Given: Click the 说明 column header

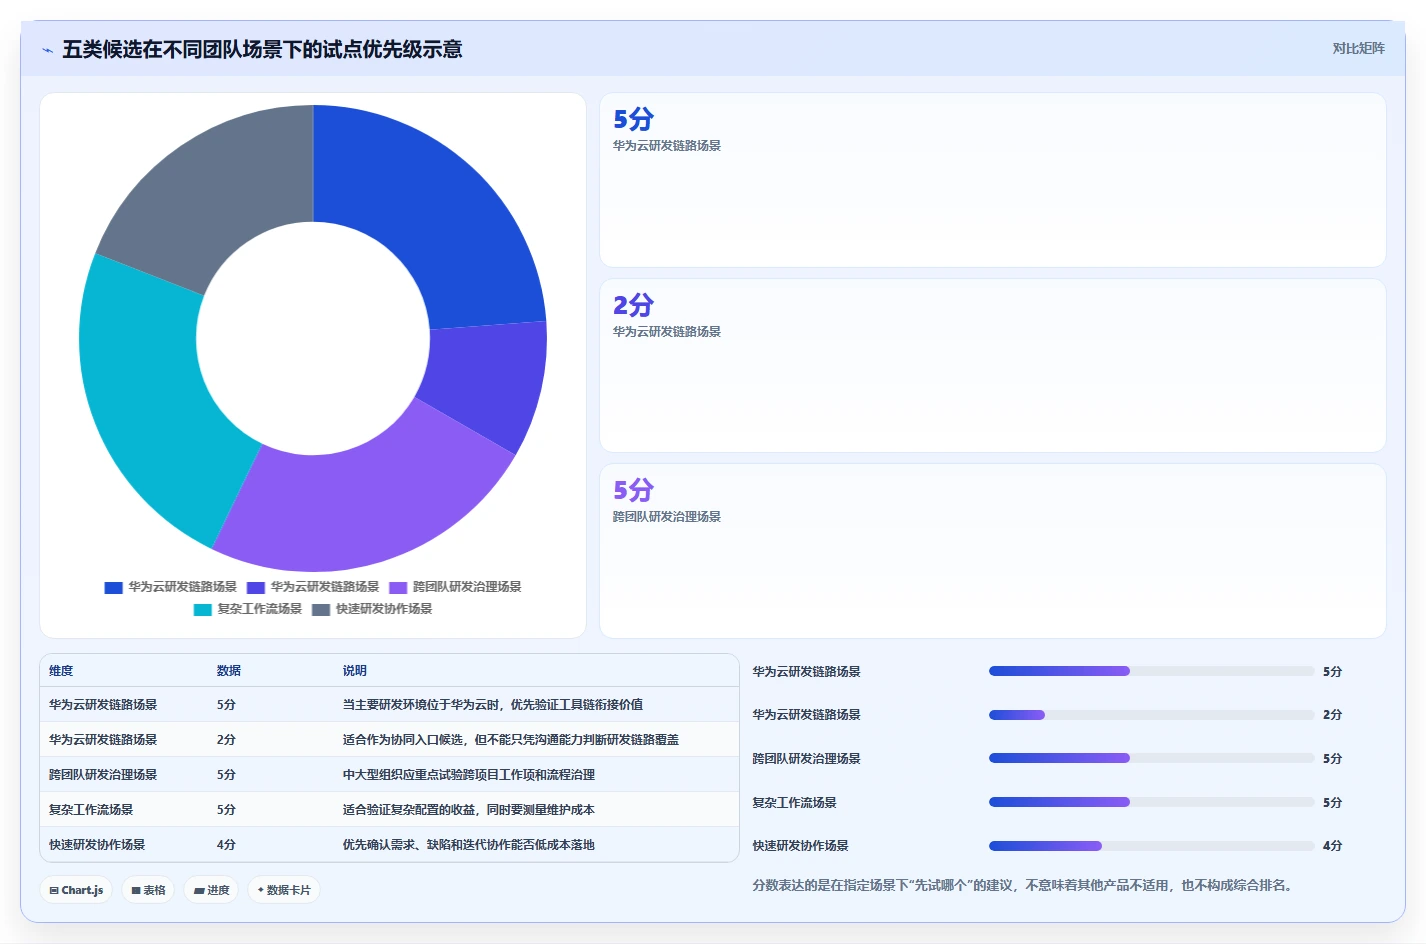Looking at the screenshot, I should point(355,671).
